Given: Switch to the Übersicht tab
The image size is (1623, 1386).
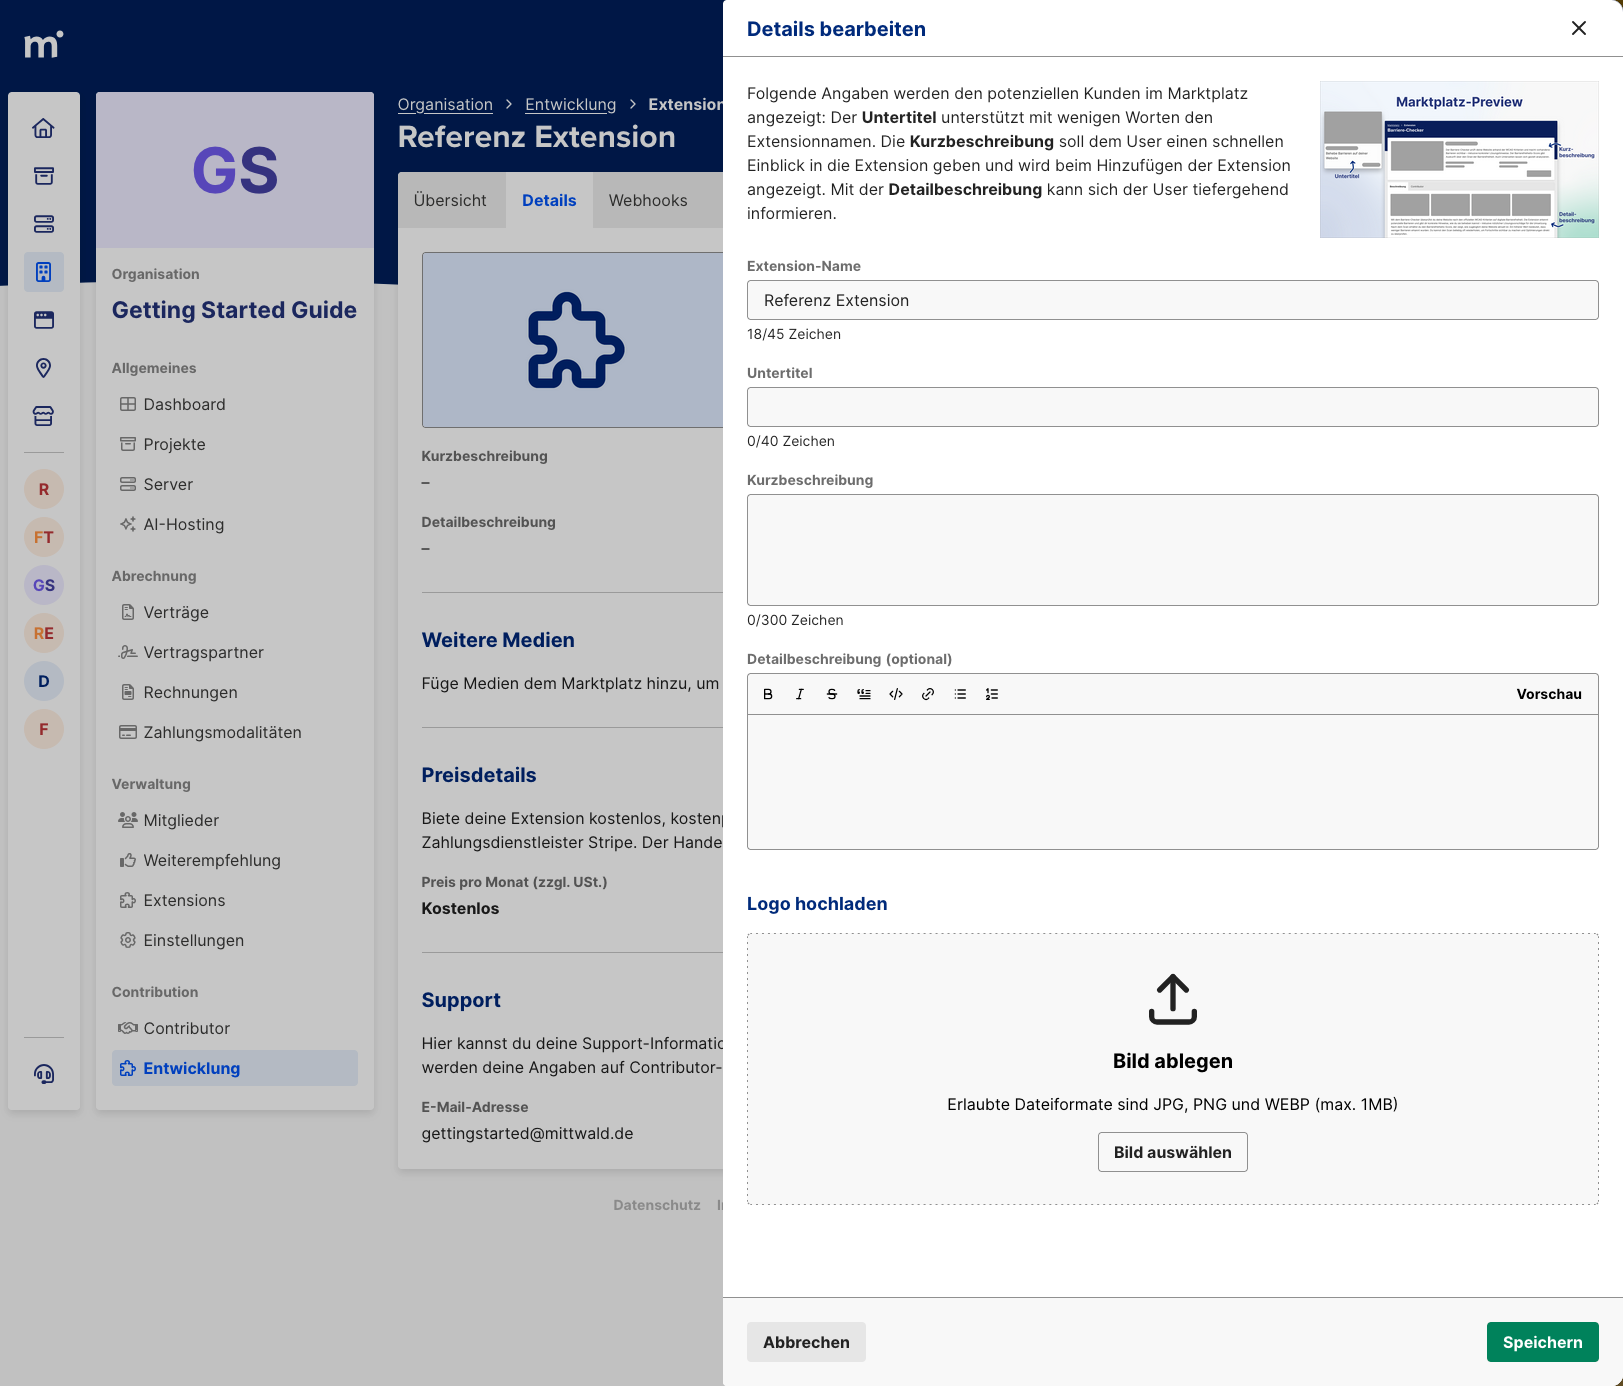Looking at the screenshot, I should pos(451,200).
